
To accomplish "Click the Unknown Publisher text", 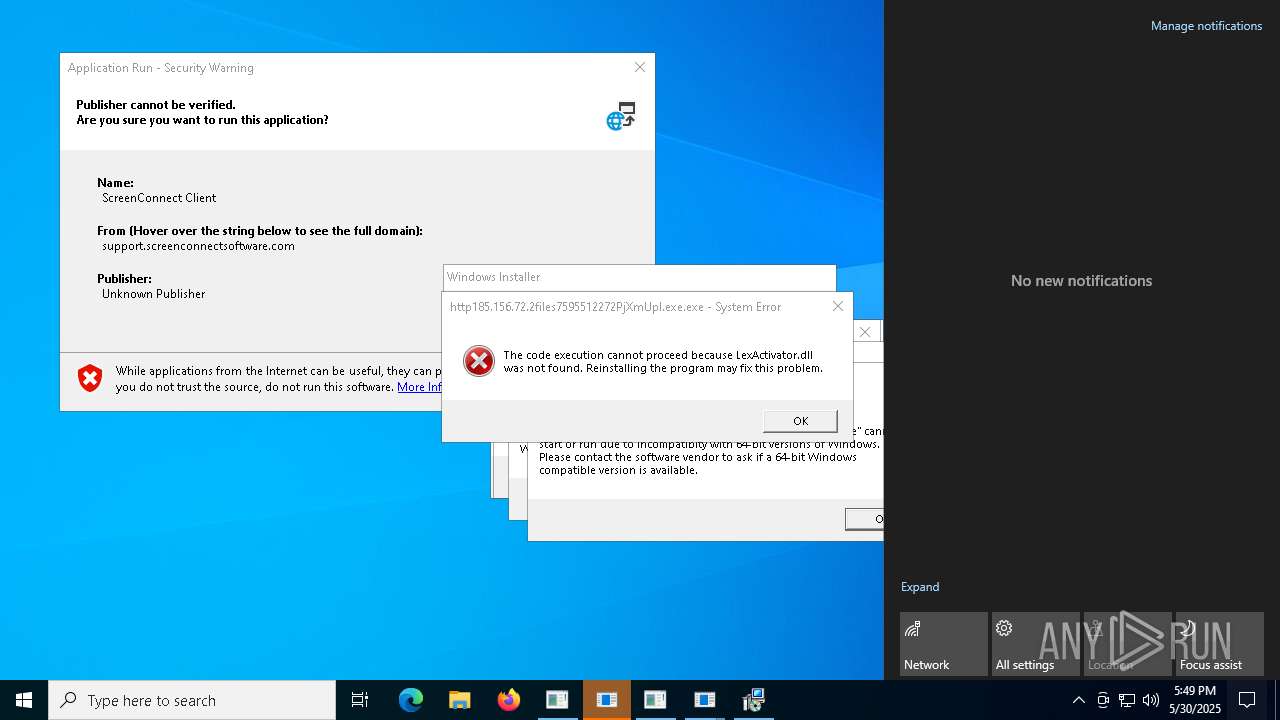I will 153,294.
